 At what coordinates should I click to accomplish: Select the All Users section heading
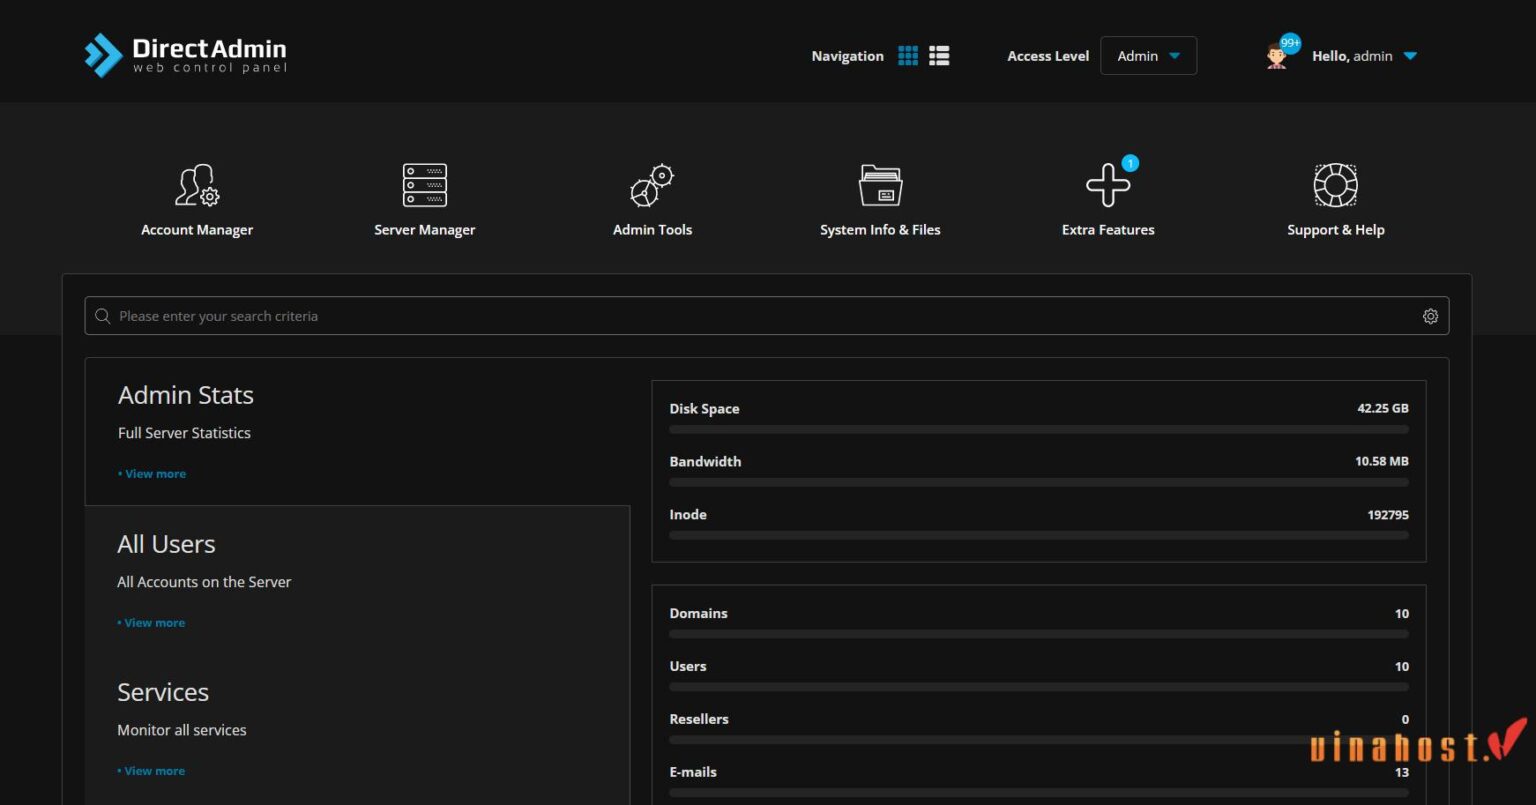pos(166,544)
